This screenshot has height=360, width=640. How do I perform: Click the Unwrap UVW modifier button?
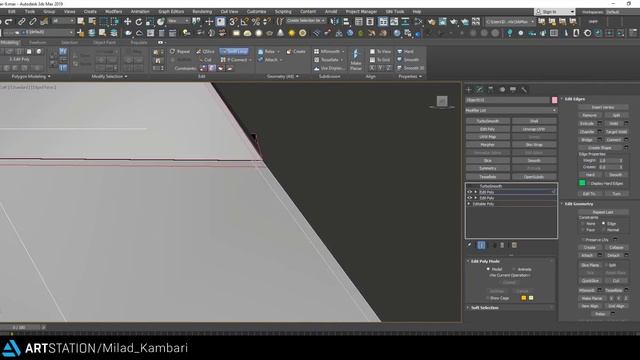tap(534, 129)
